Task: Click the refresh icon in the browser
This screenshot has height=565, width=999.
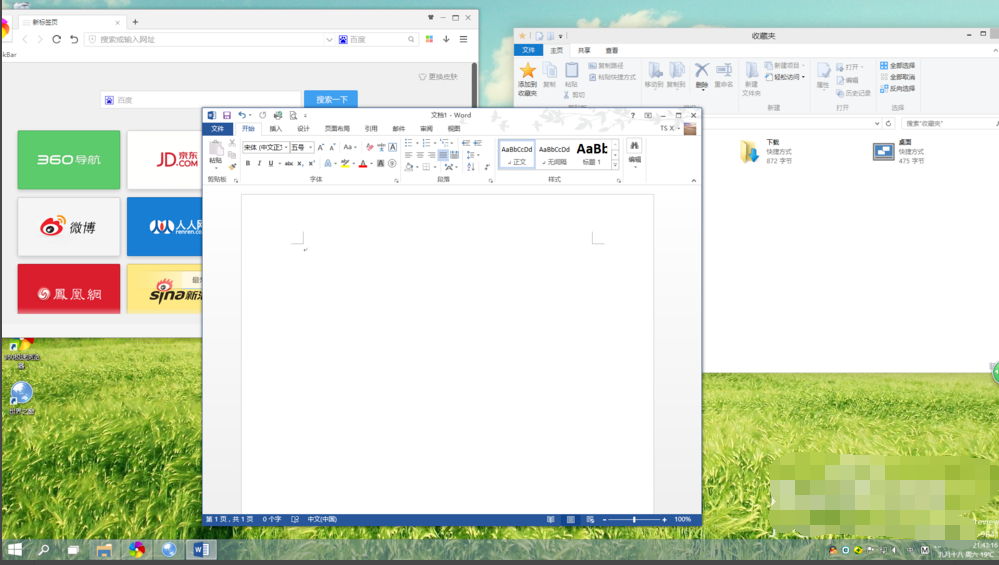Action: click(x=57, y=39)
